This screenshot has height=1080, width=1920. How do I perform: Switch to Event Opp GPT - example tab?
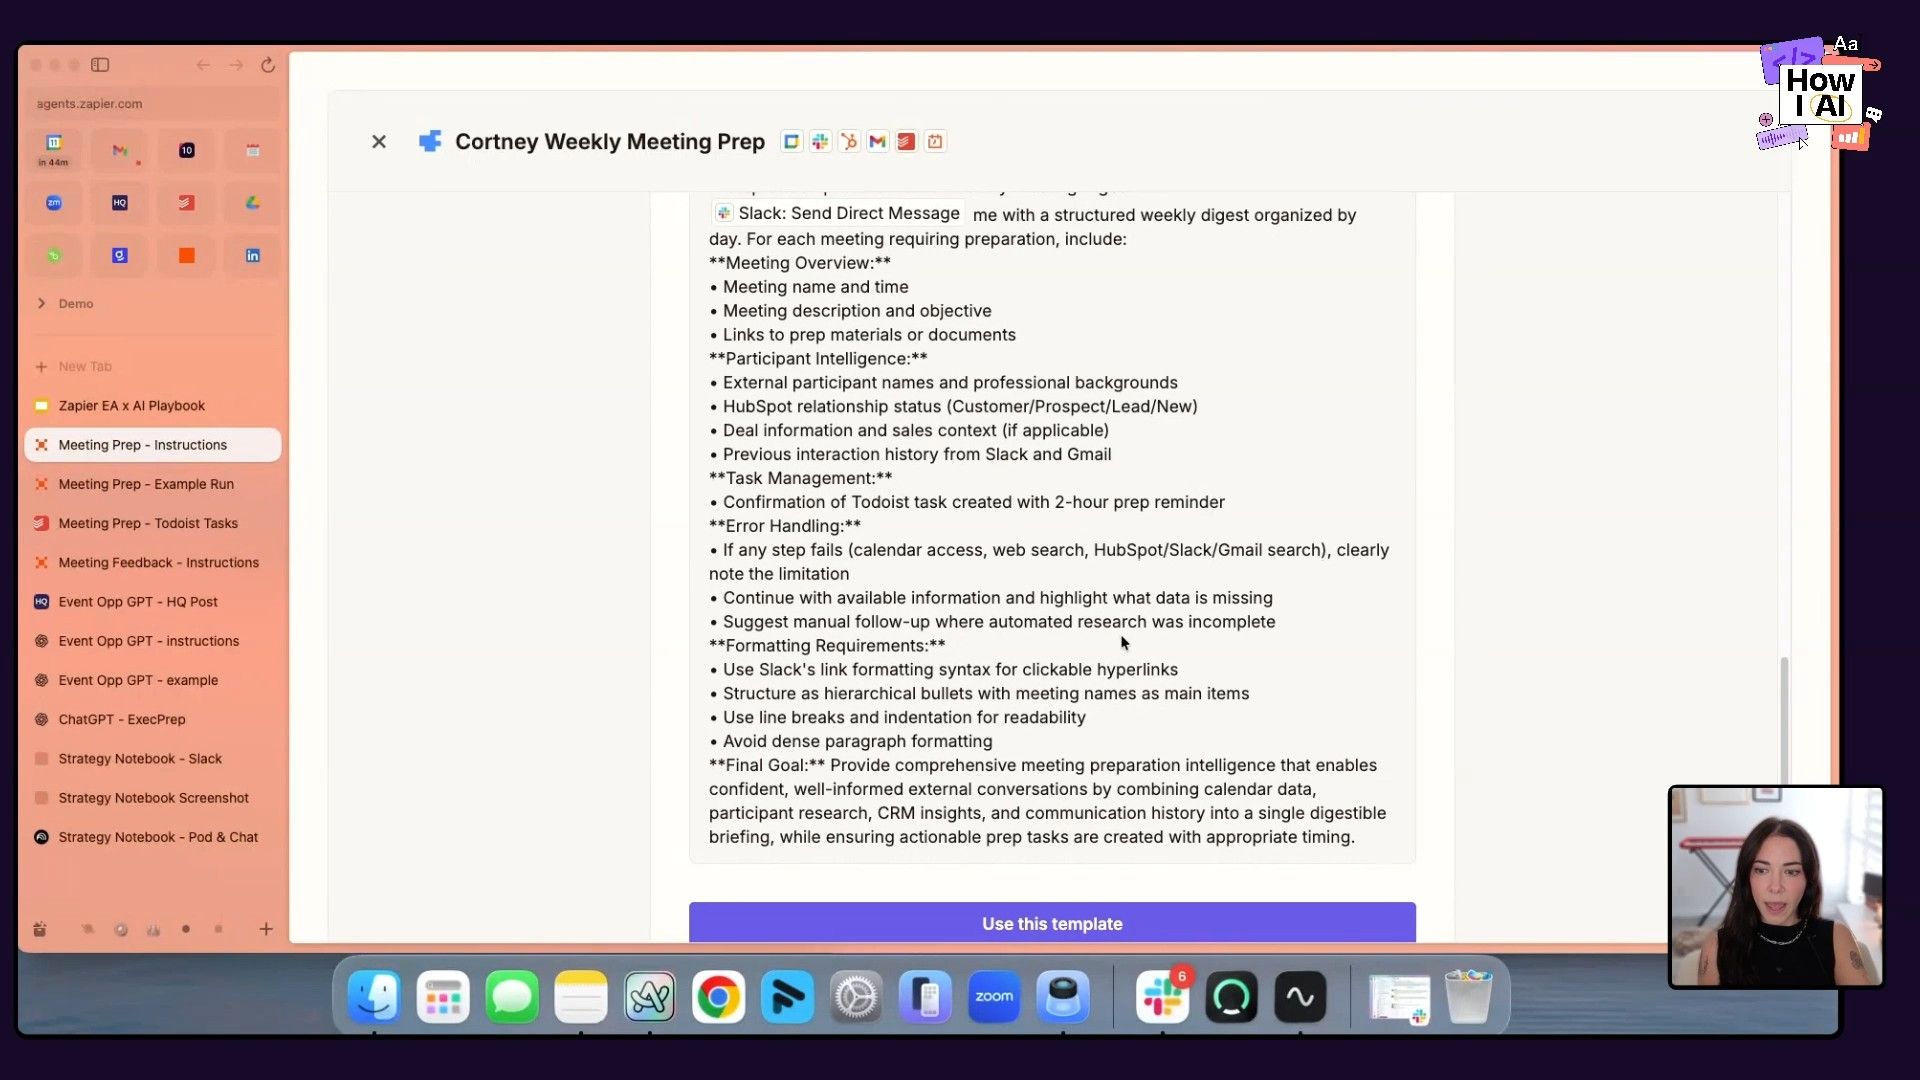point(152,680)
